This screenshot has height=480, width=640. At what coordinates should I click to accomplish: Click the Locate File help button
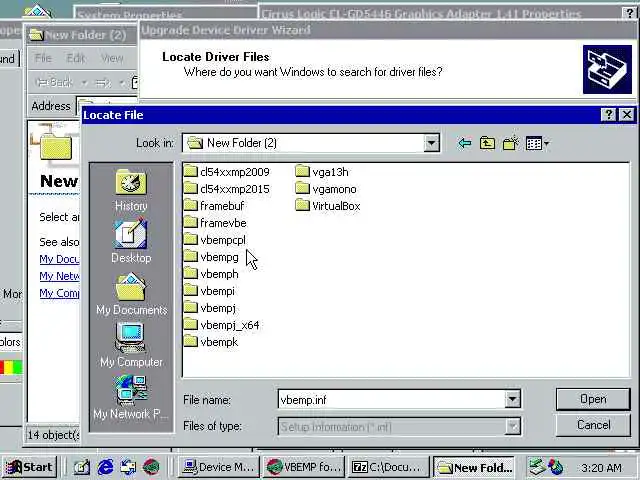(x=609, y=115)
